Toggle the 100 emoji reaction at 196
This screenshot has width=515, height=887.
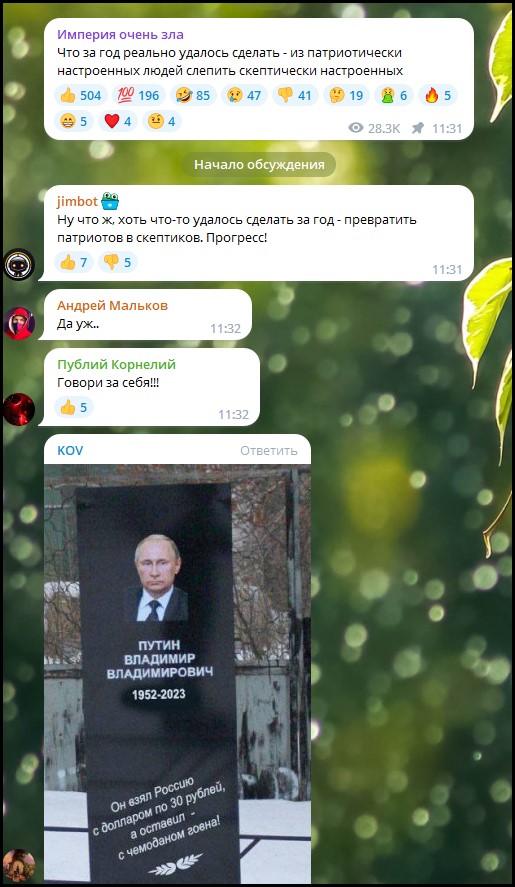click(x=139, y=95)
